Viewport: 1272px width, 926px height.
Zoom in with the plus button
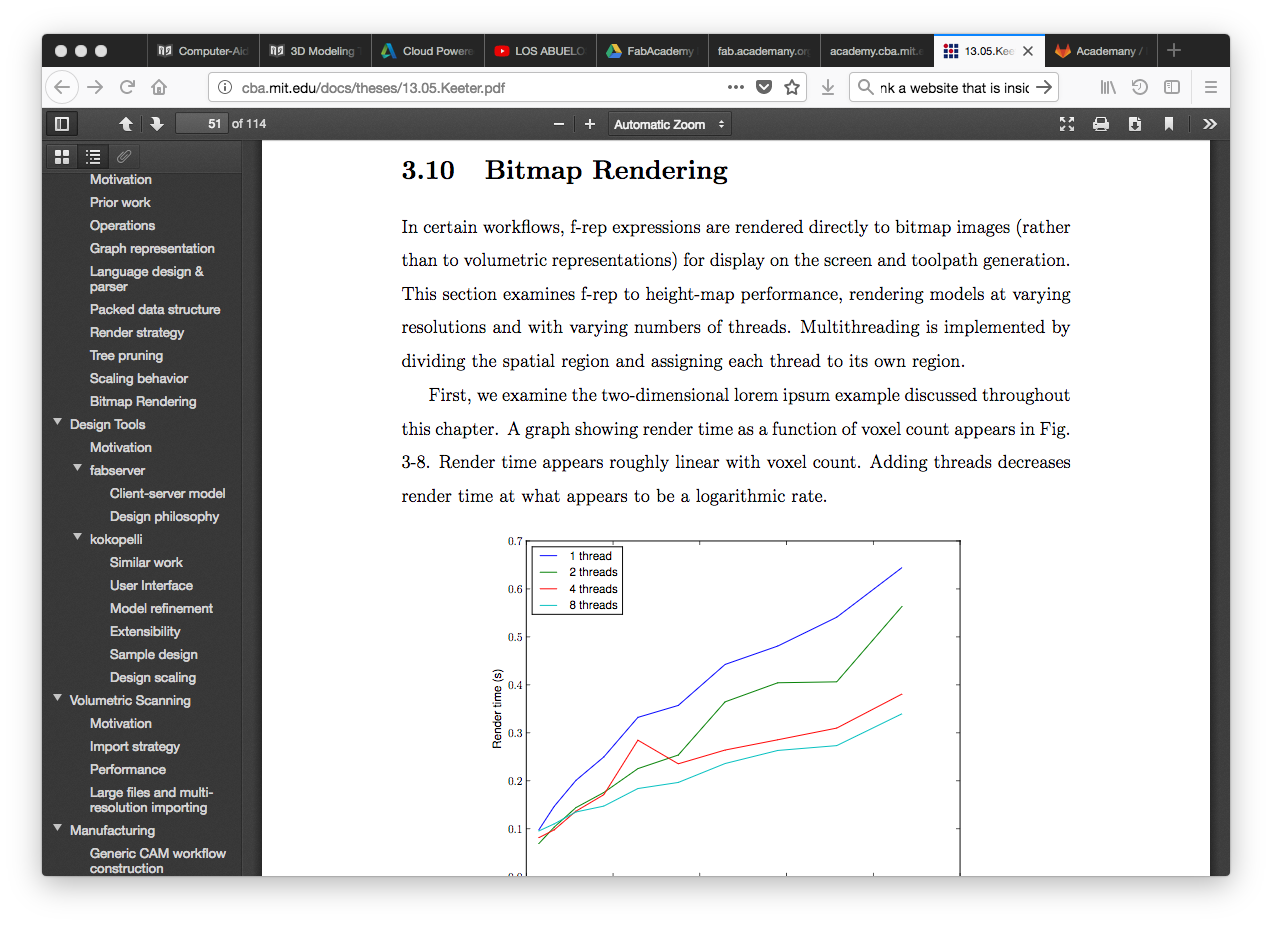click(x=590, y=124)
